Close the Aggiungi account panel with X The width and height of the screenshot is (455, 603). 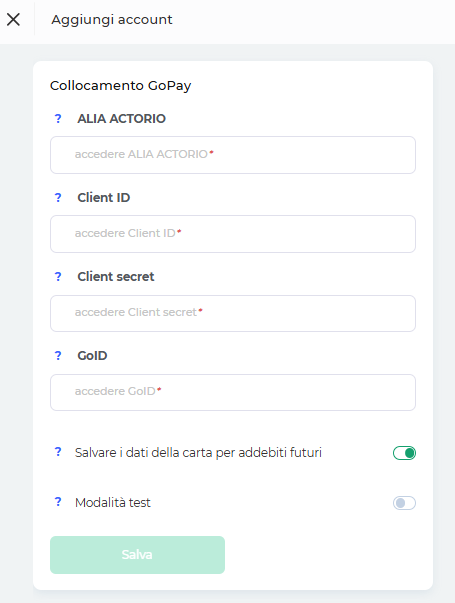pos(13,19)
